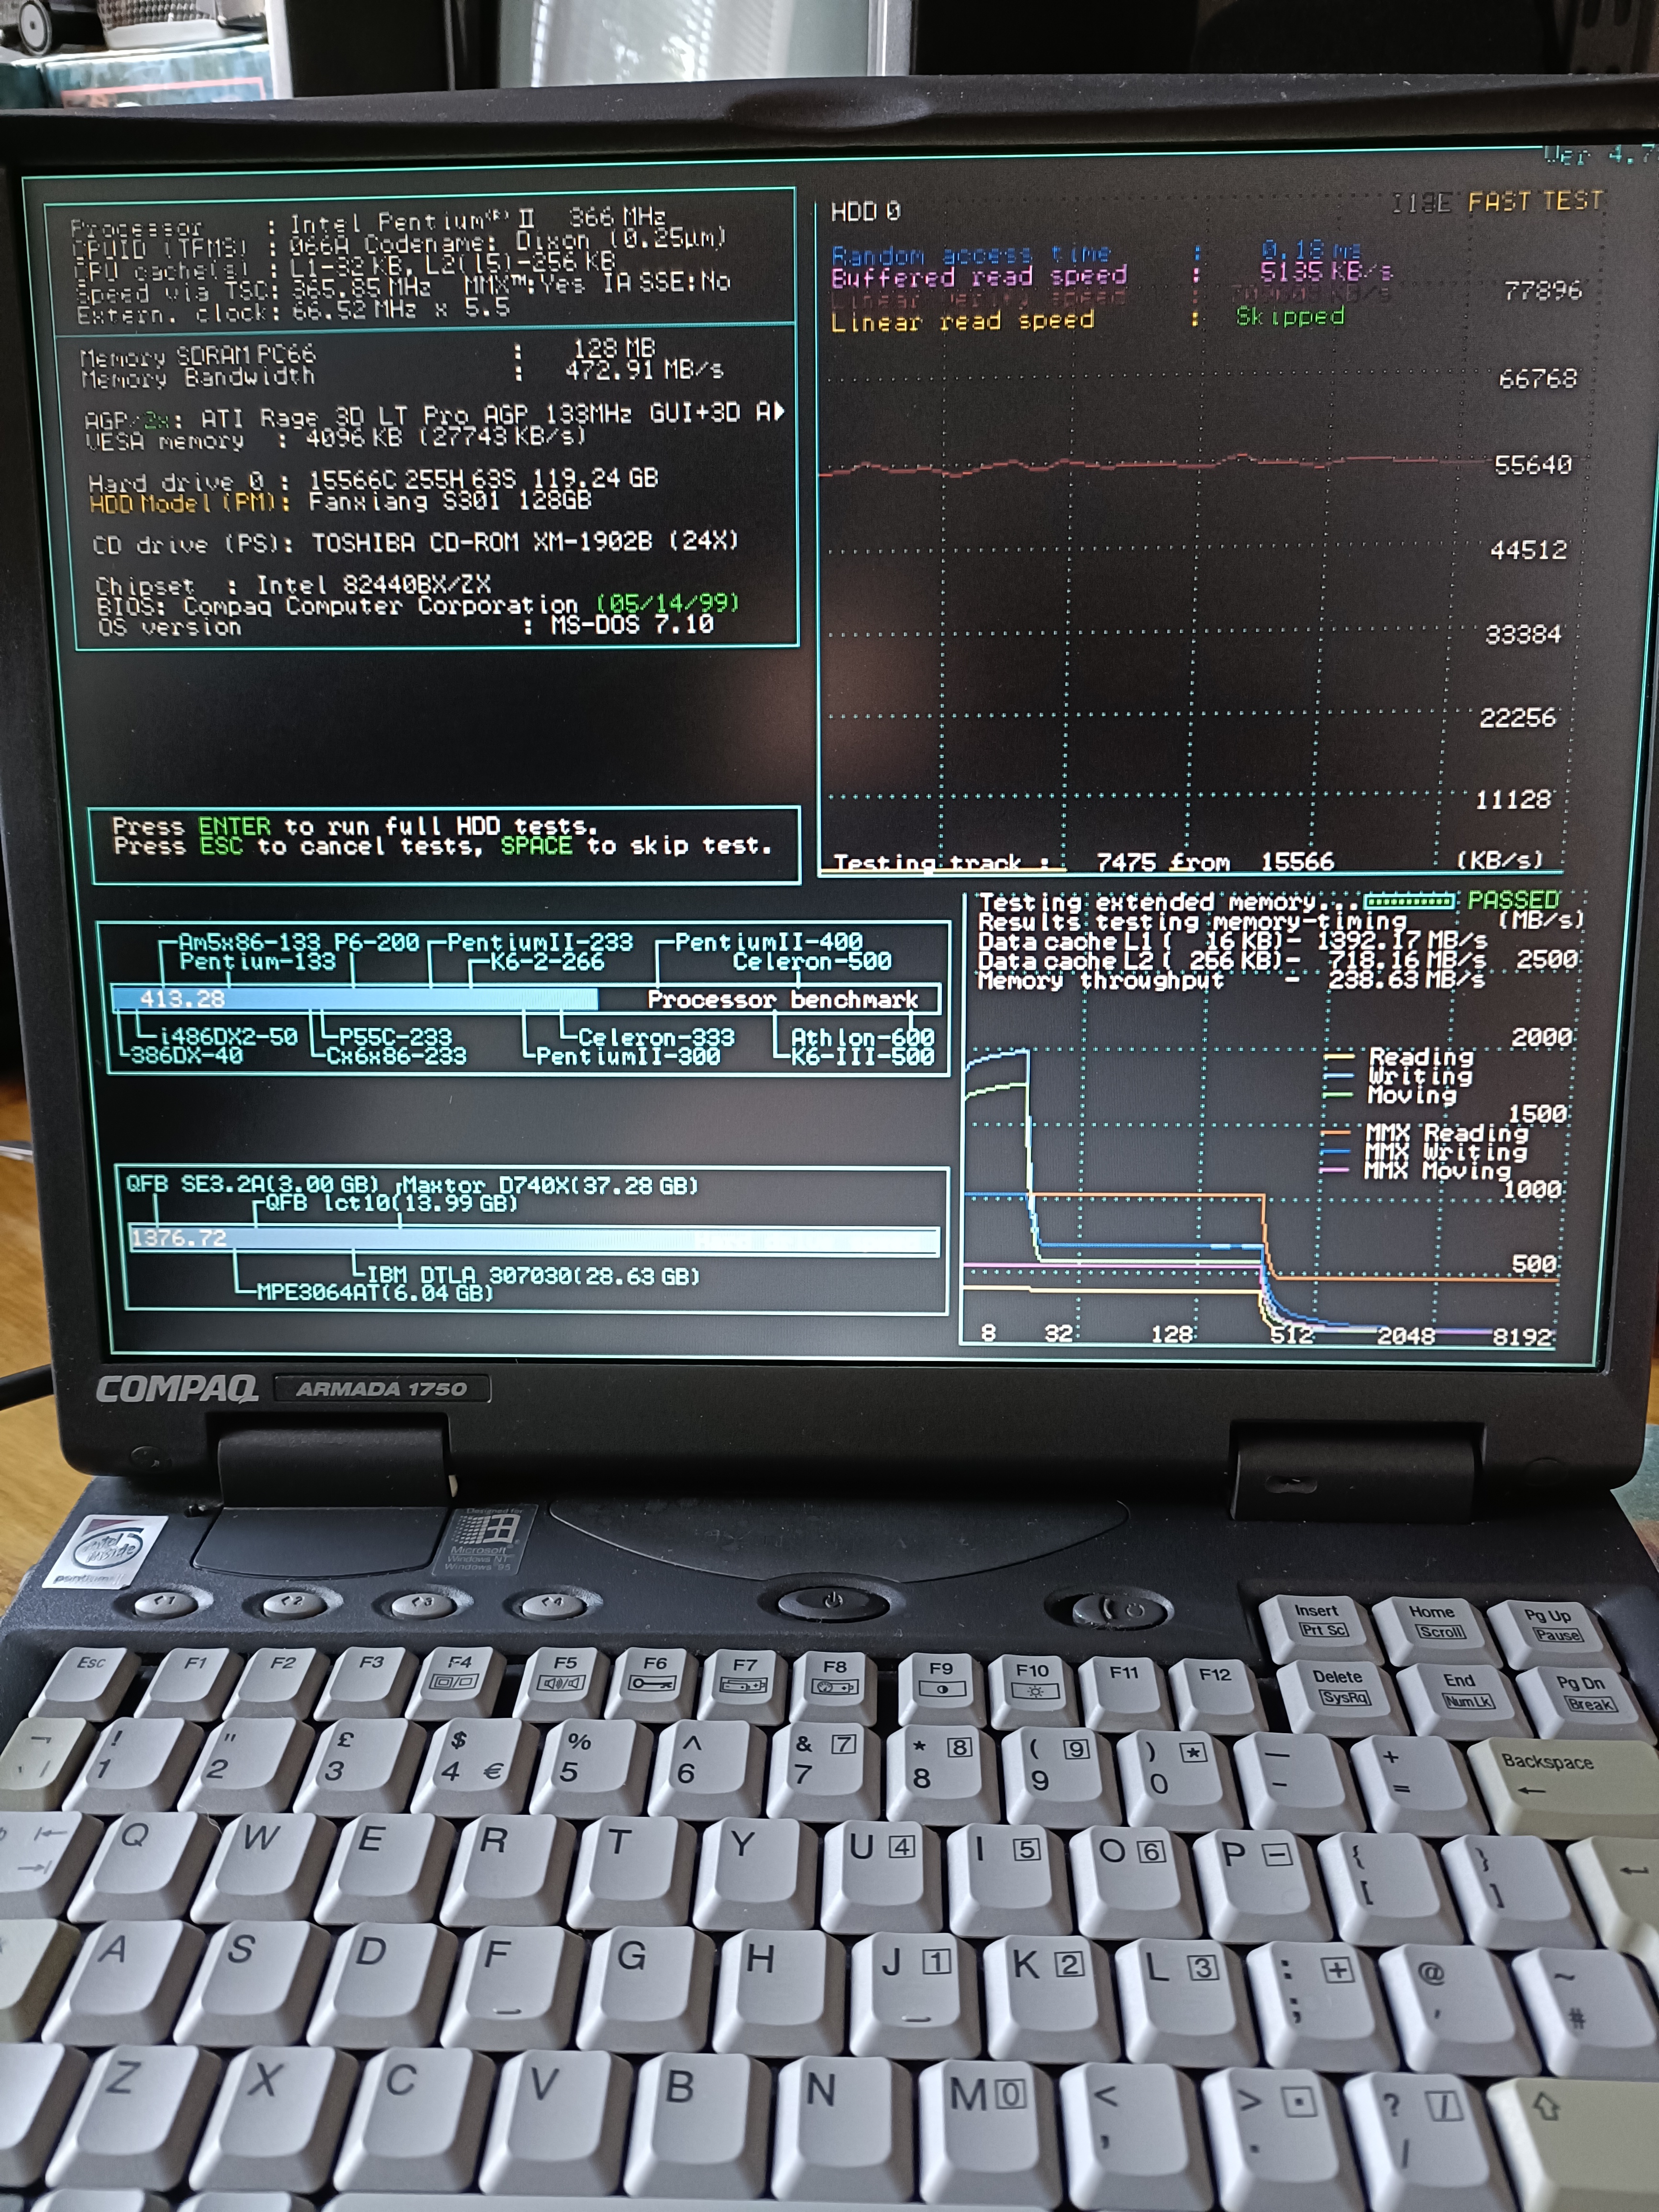Click the Processor benchmark score bar 413.28
Image resolution: width=1659 pixels, height=2212 pixels.
355,999
